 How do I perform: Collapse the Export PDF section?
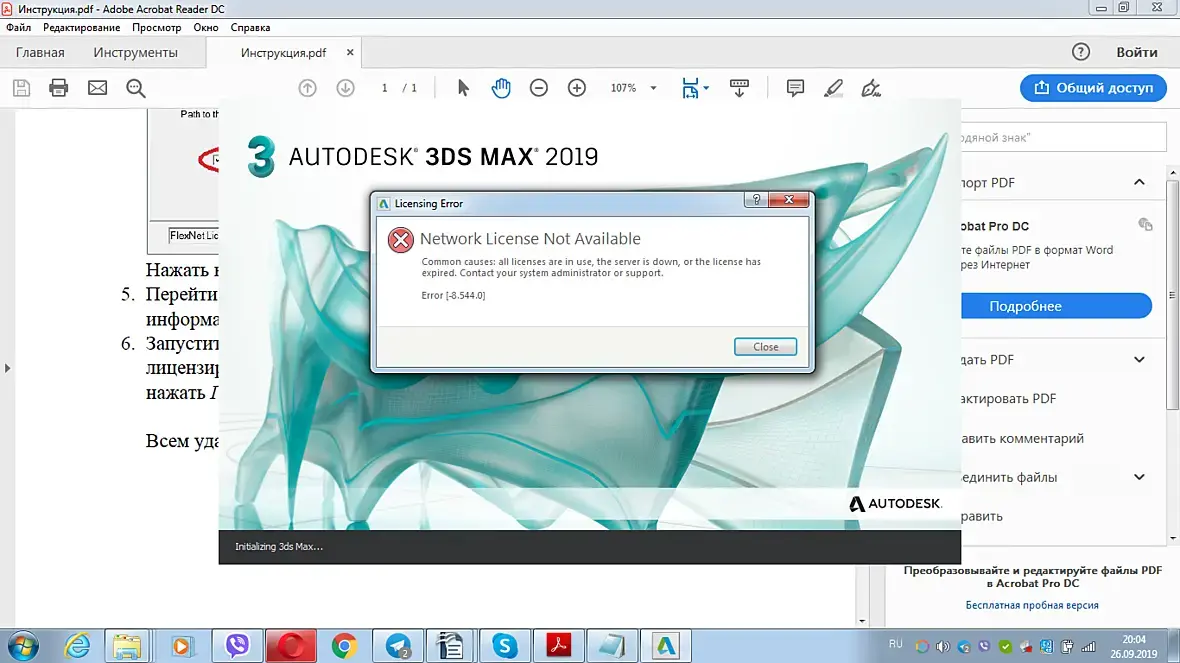pyautogui.click(x=1139, y=182)
